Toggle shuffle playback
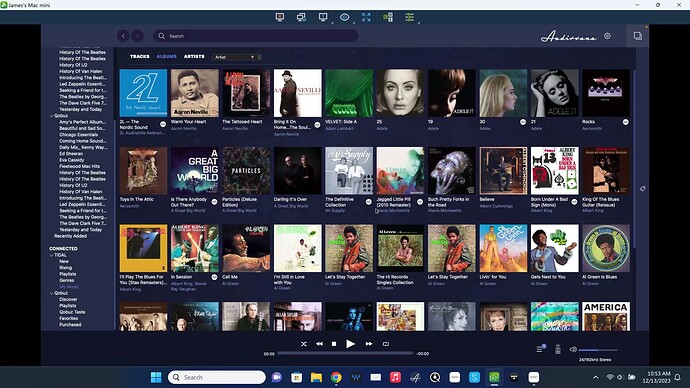The width and height of the screenshot is (690, 388). [304, 344]
